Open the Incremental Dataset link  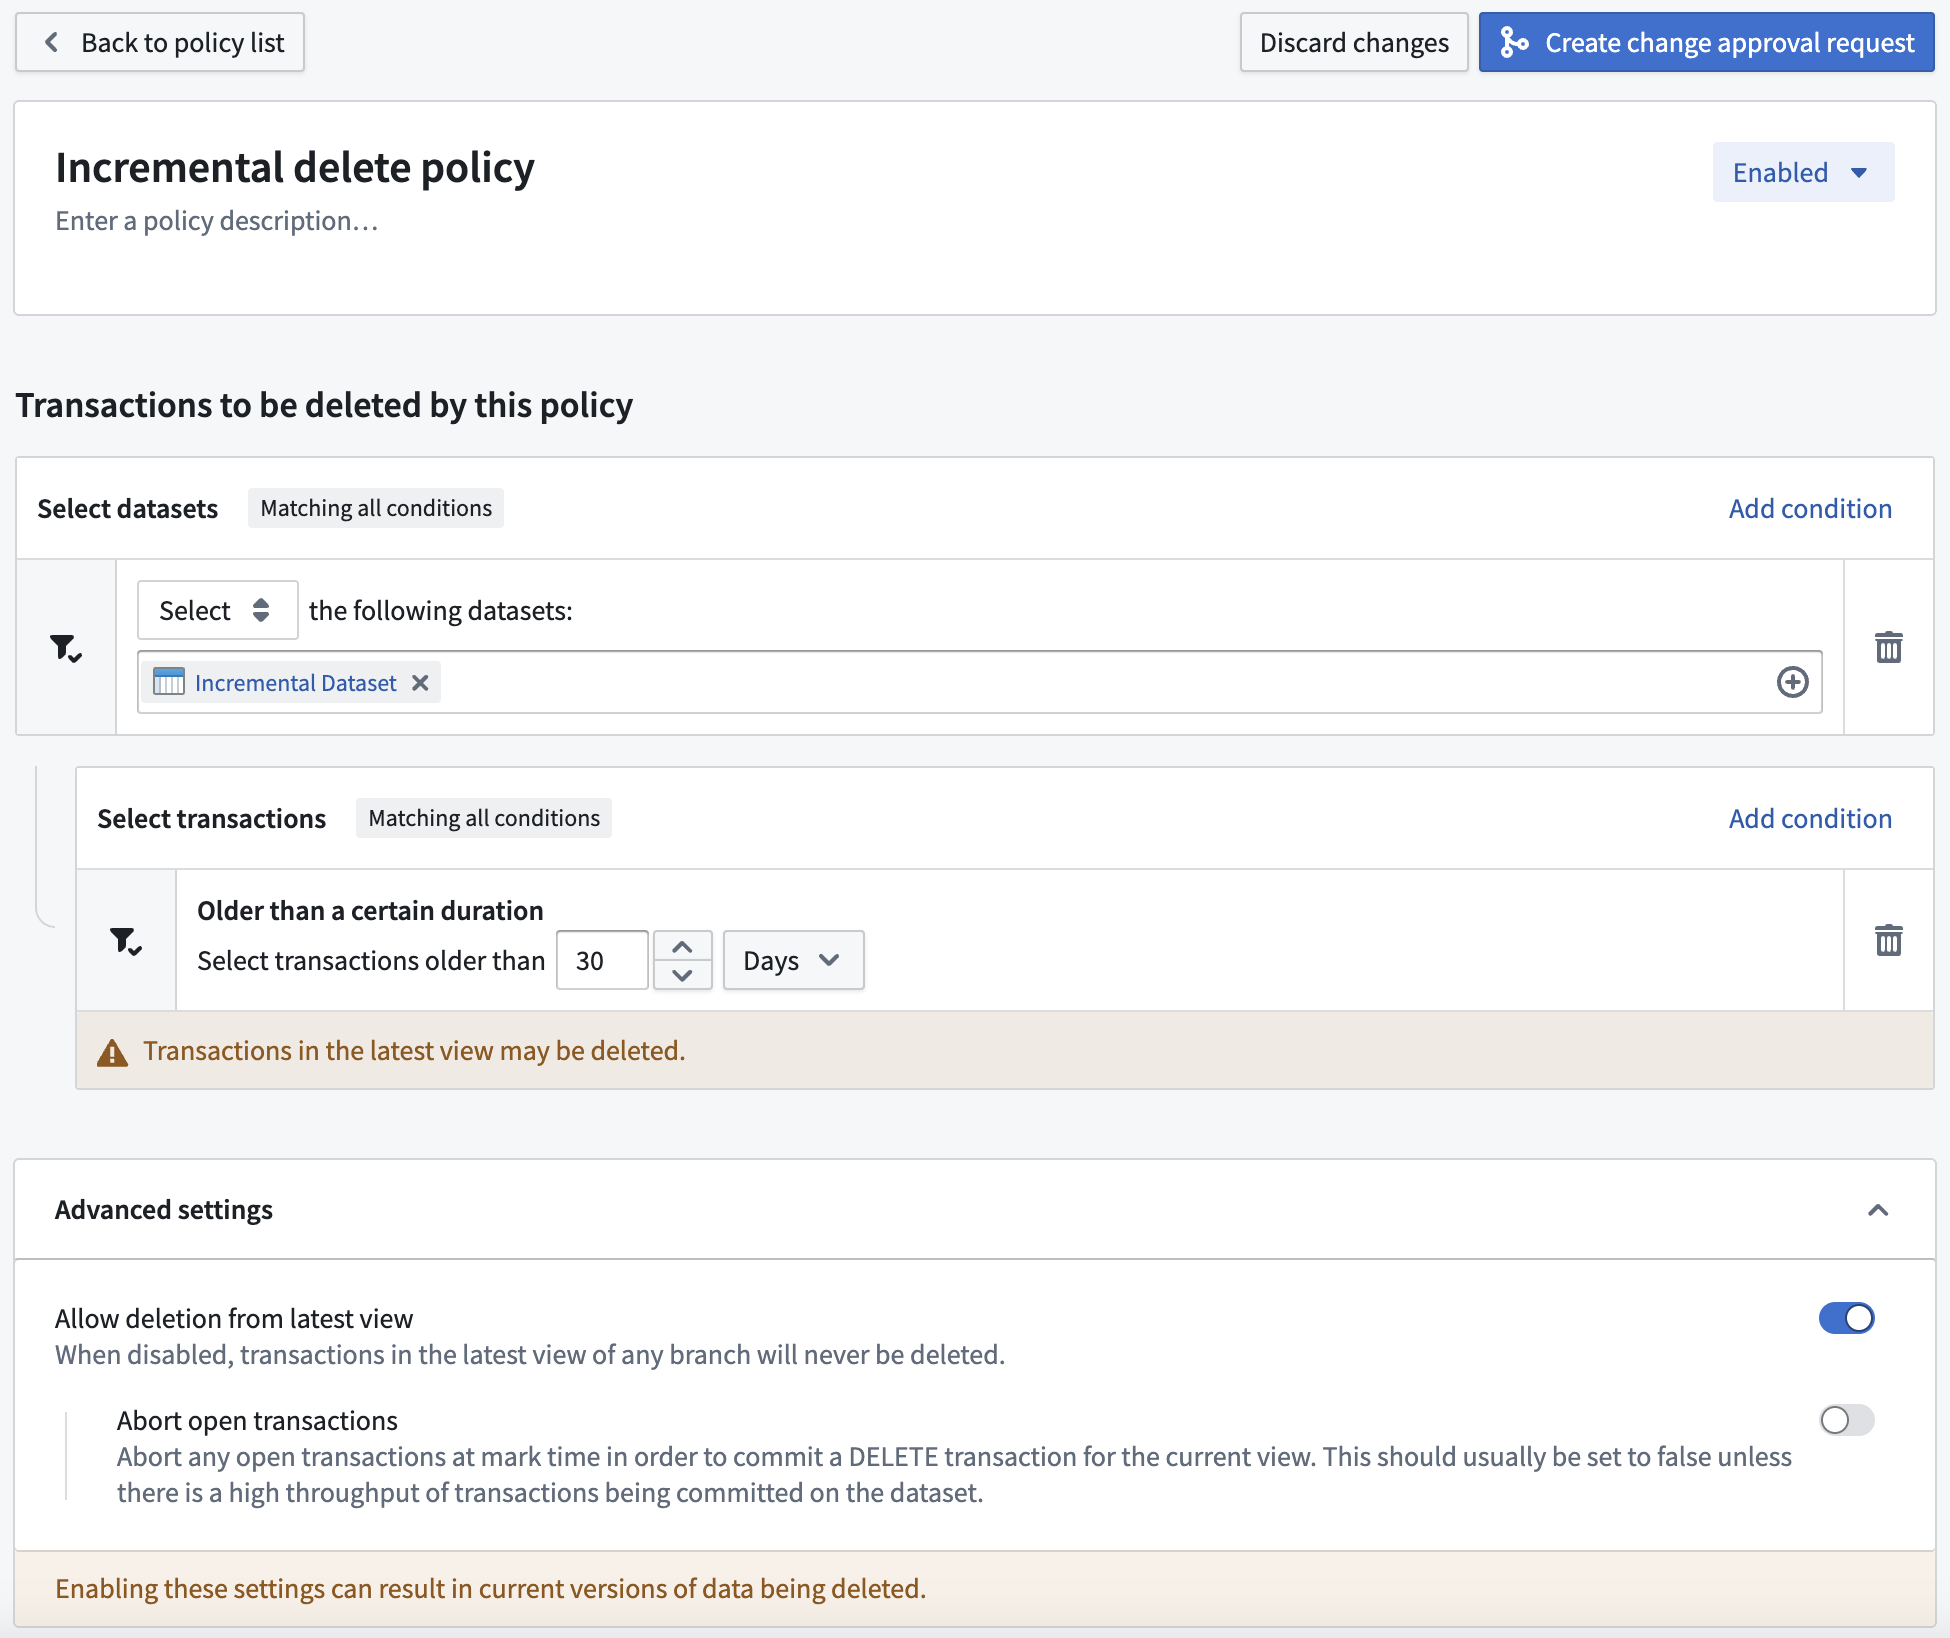pyautogui.click(x=295, y=683)
